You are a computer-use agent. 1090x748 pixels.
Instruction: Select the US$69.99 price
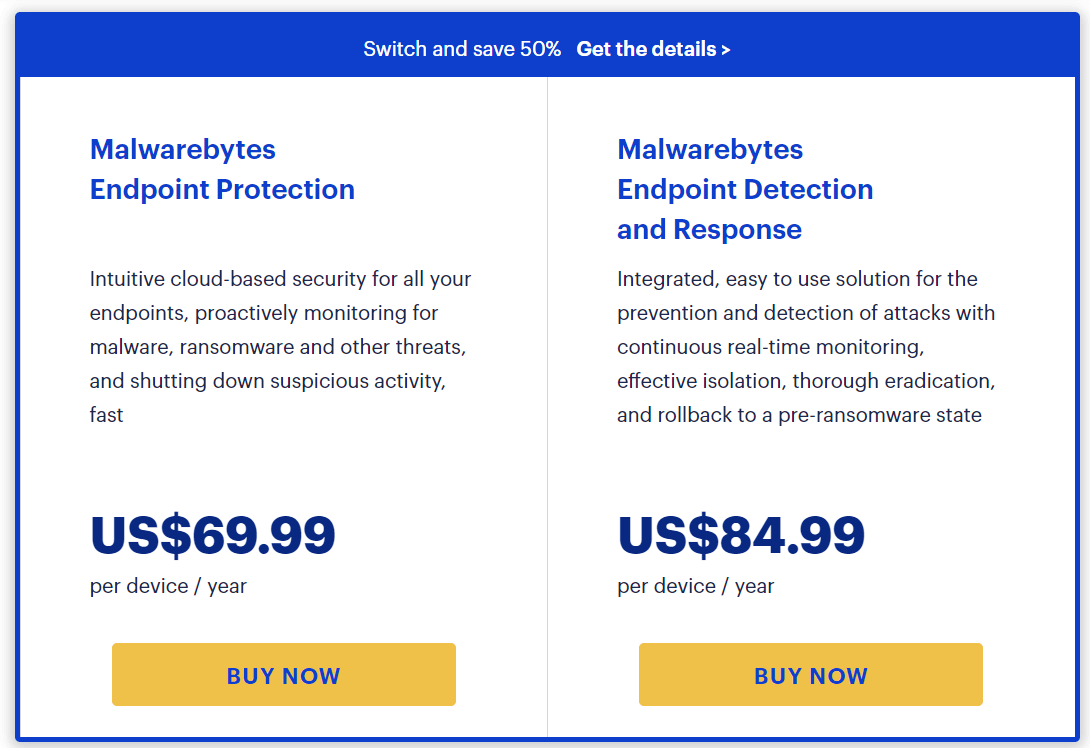point(213,535)
